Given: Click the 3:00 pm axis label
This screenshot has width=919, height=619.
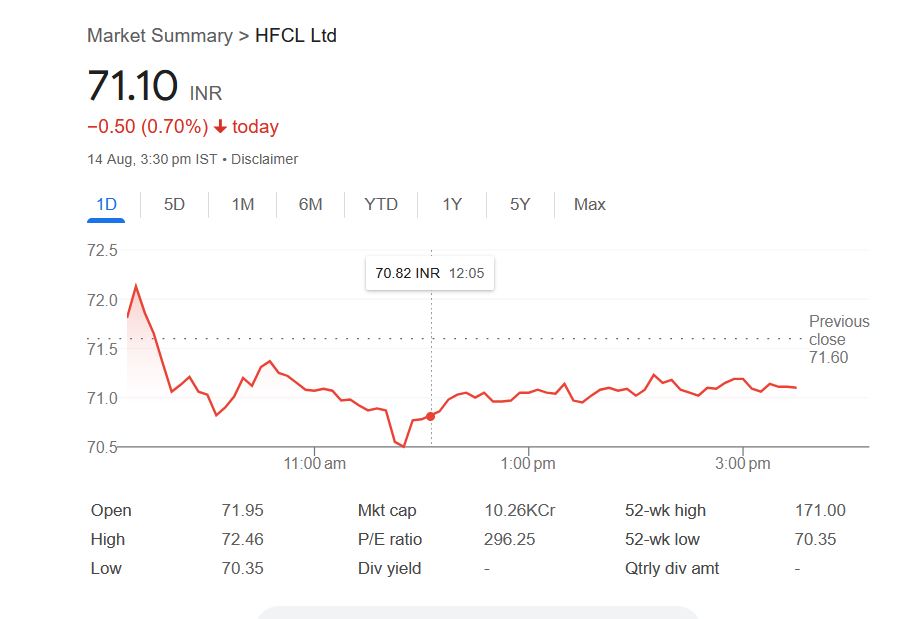Looking at the screenshot, I should [742, 464].
